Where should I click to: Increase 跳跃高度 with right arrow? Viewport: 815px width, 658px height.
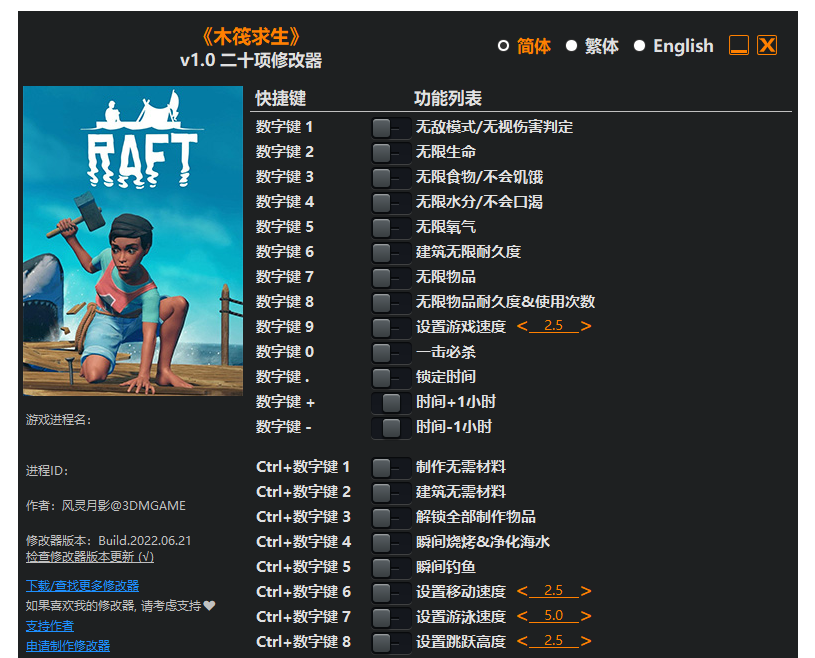[586, 641]
